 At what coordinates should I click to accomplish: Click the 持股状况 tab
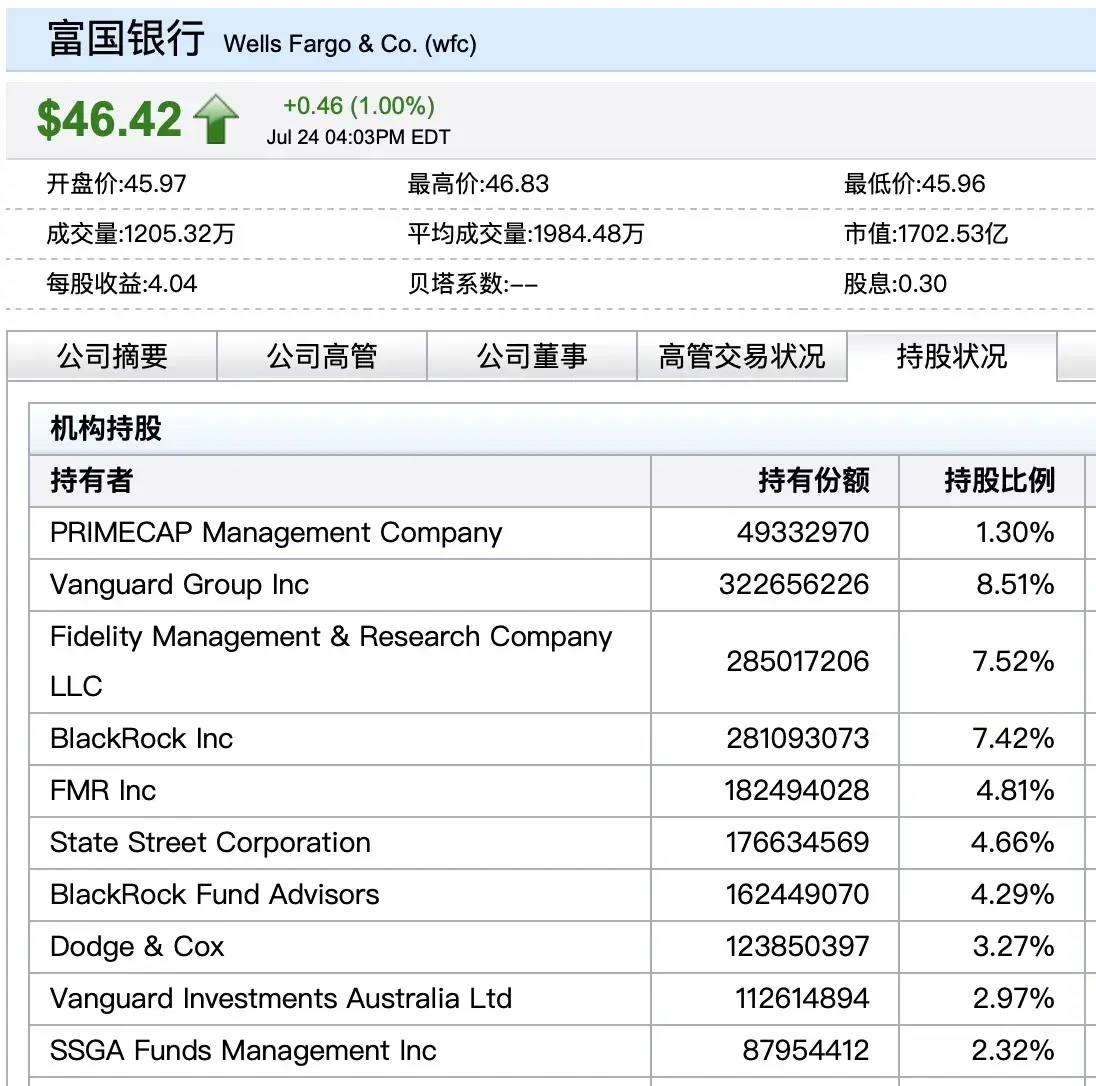point(951,357)
